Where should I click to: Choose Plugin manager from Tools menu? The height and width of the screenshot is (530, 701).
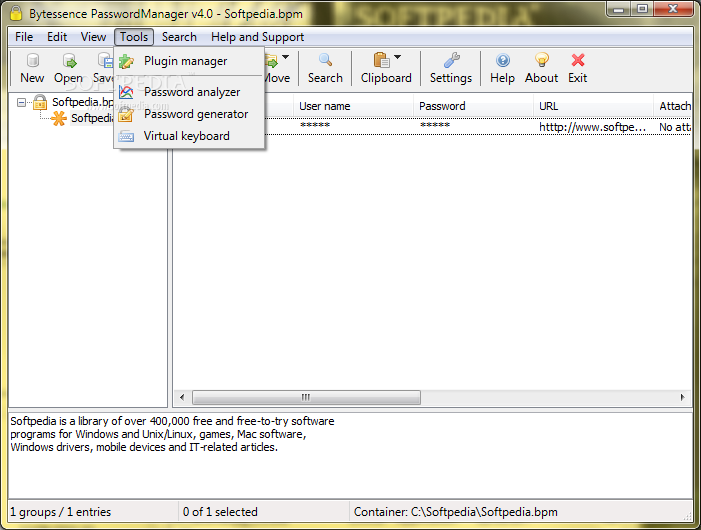189,61
